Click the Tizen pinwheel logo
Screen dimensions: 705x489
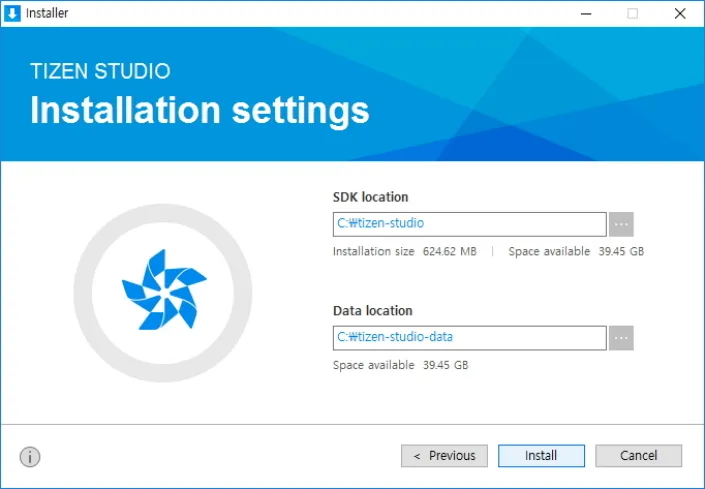coord(163,292)
